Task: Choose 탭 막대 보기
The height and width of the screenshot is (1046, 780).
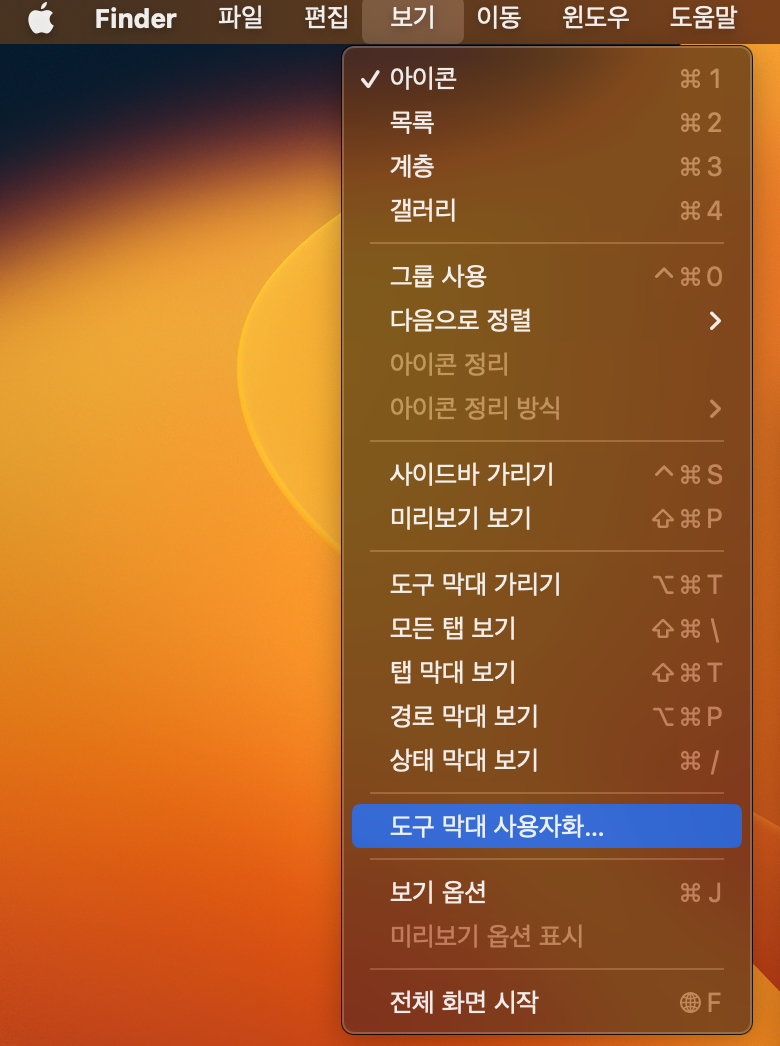Action: pyautogui.click(x=546, y=672)
